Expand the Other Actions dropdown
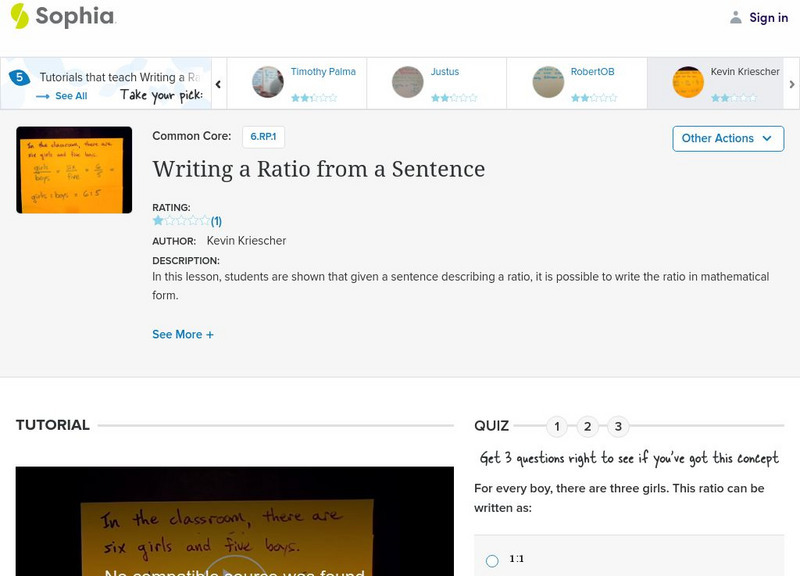The image size is (800, 576). pos(728,139)
